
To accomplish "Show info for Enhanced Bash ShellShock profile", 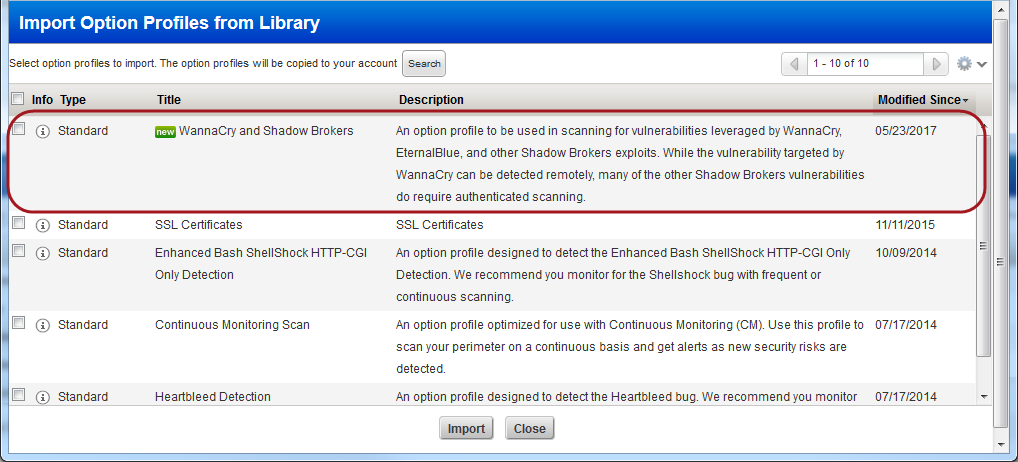I will tap(43, 254).
